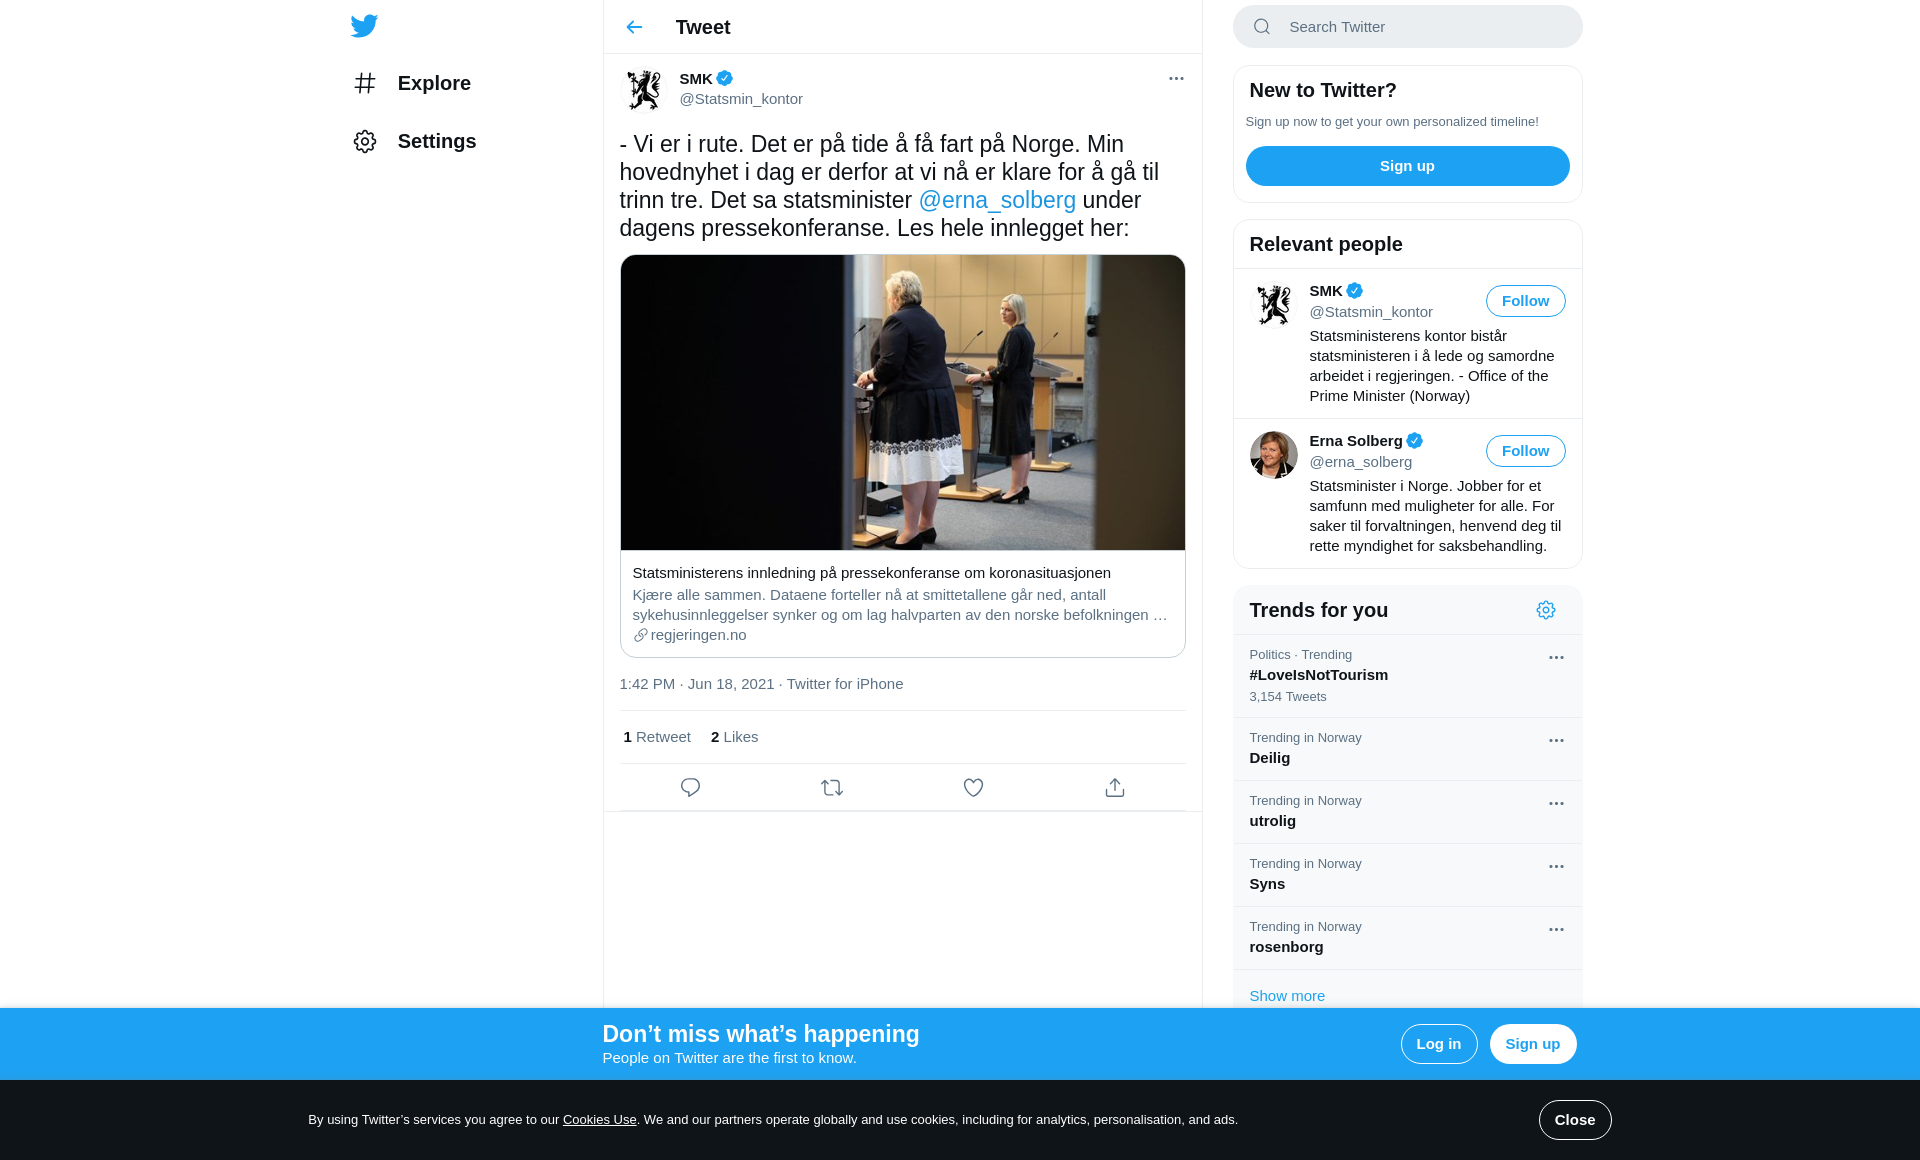Click into the Search Twitter field
The width and height of the screenshot is (1920, 1160).
coord(1420,27)
